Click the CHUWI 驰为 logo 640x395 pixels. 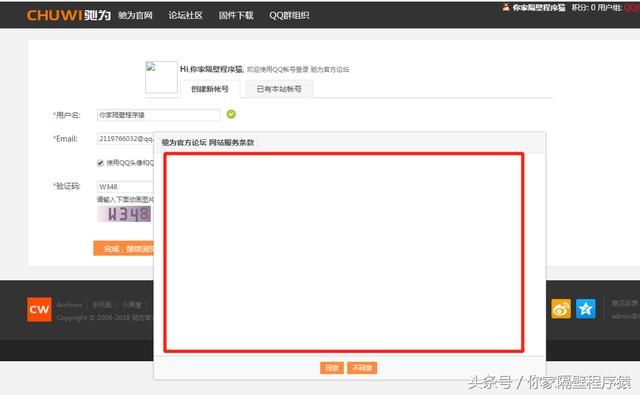pos(69,15)
